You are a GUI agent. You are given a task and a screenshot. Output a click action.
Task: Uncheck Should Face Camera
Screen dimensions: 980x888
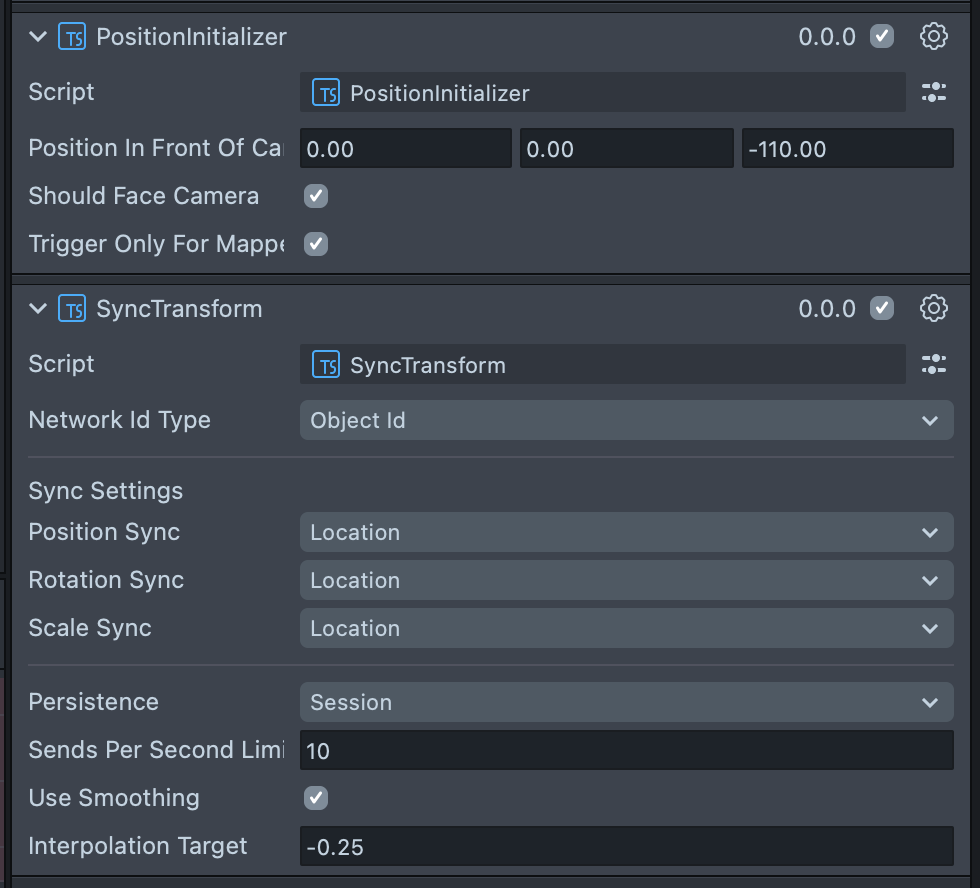[x=316, y=196]
